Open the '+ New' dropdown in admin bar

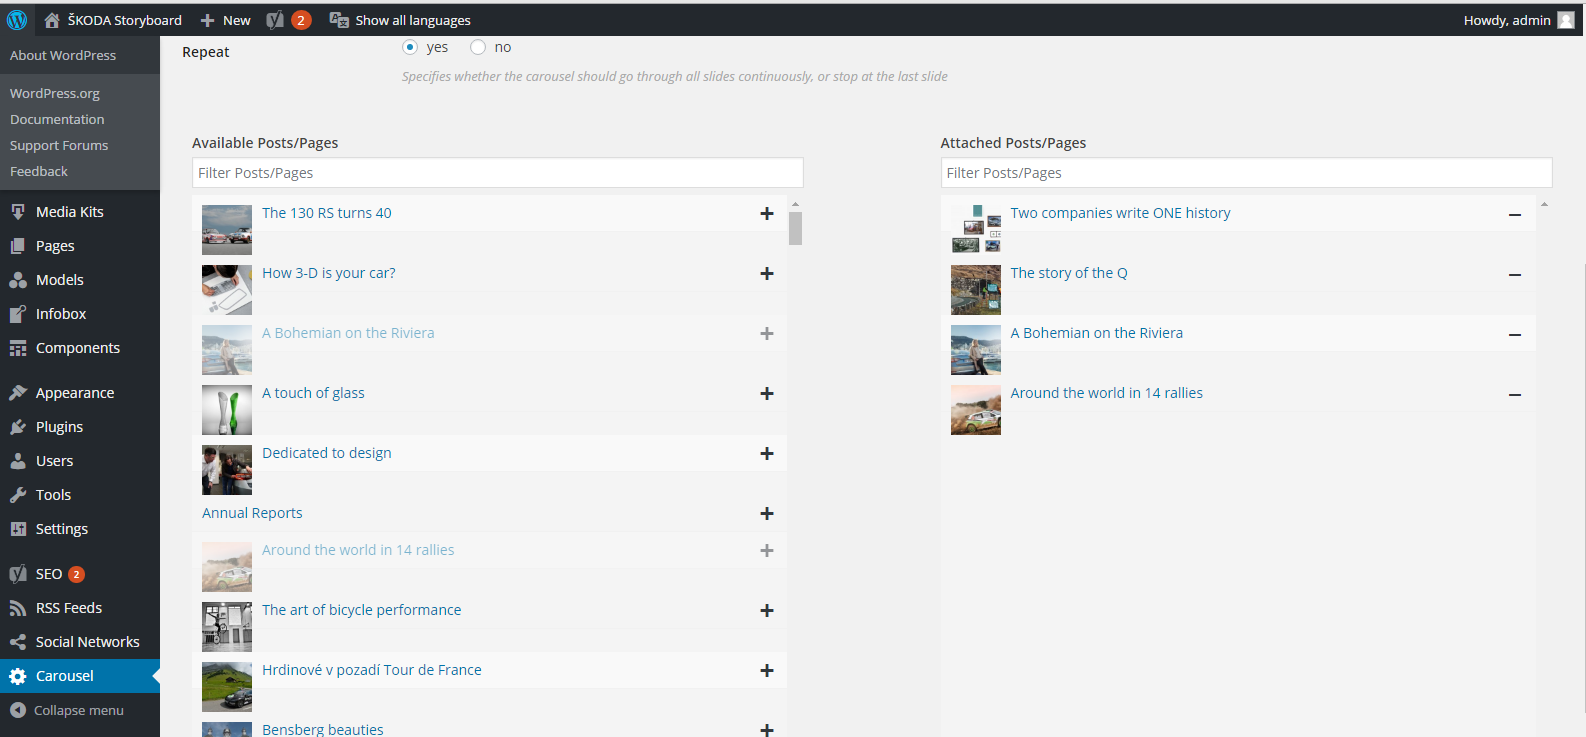[225, 20]
